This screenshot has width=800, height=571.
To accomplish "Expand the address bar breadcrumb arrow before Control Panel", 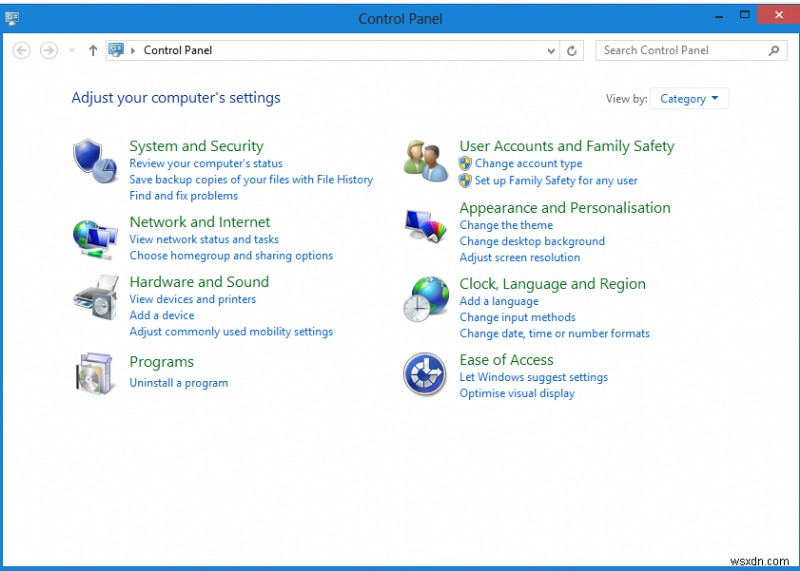I will (133, 51).
